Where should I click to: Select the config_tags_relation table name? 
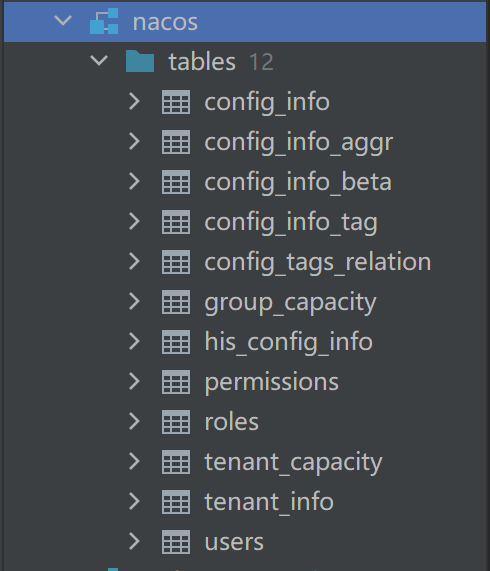pos(317,262)
